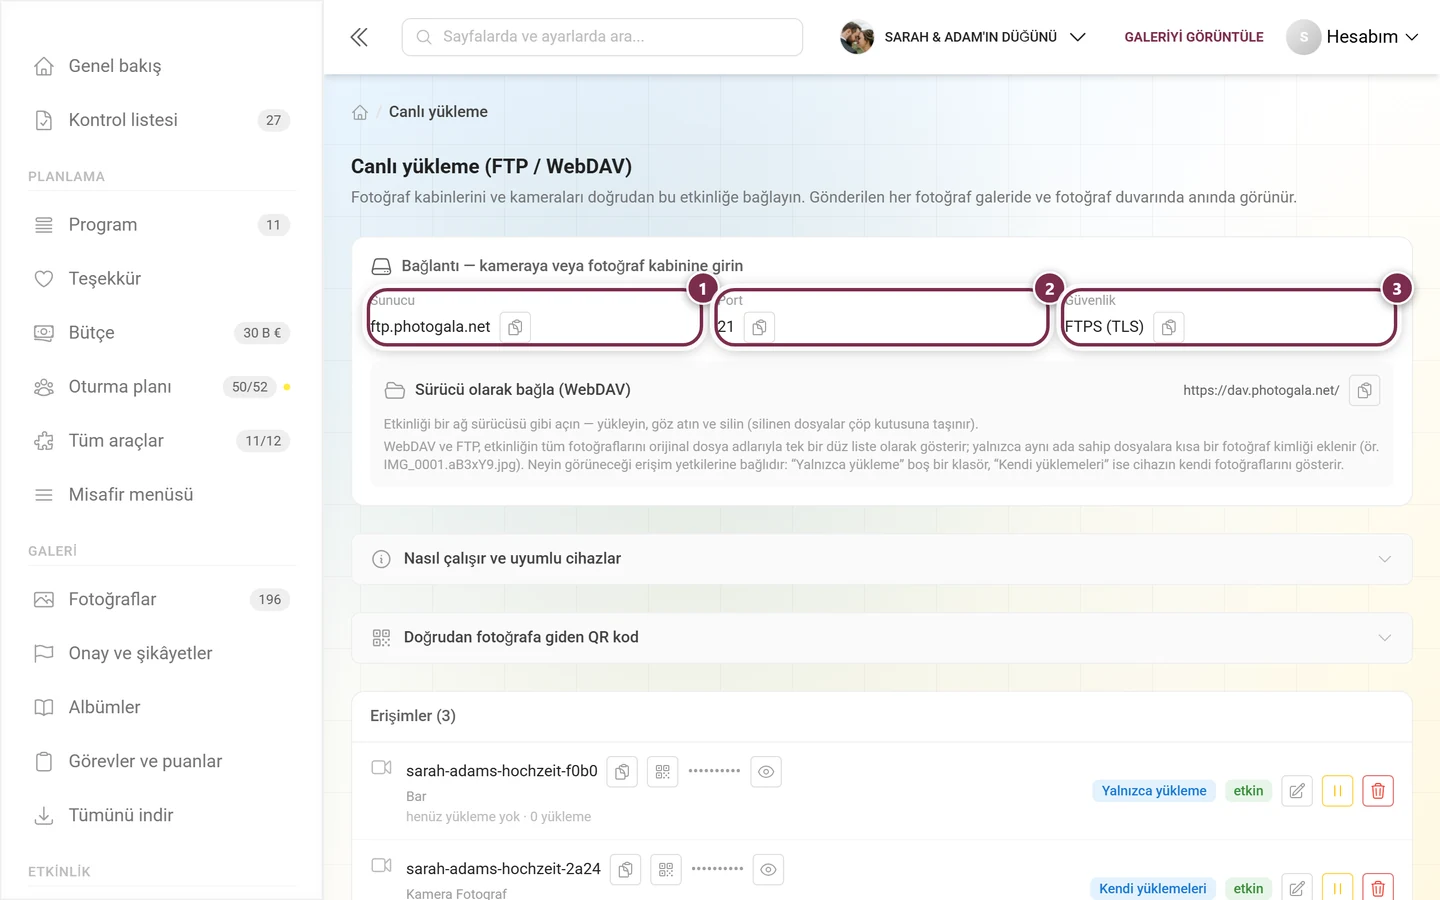This screenshot has height=900, width=1440.
Task: Click the Kendi yüklemeleri permission badge
Action: [x=1153, y=889]
